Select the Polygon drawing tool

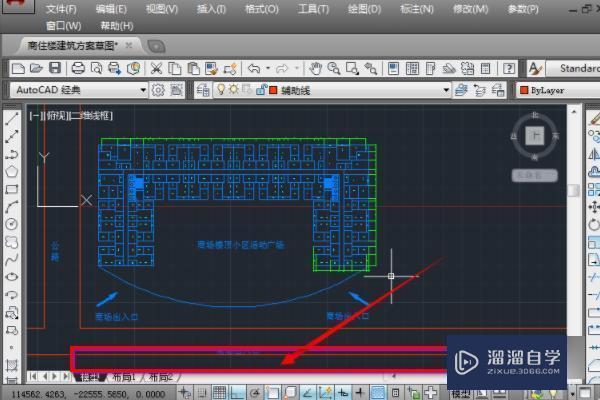11,171
